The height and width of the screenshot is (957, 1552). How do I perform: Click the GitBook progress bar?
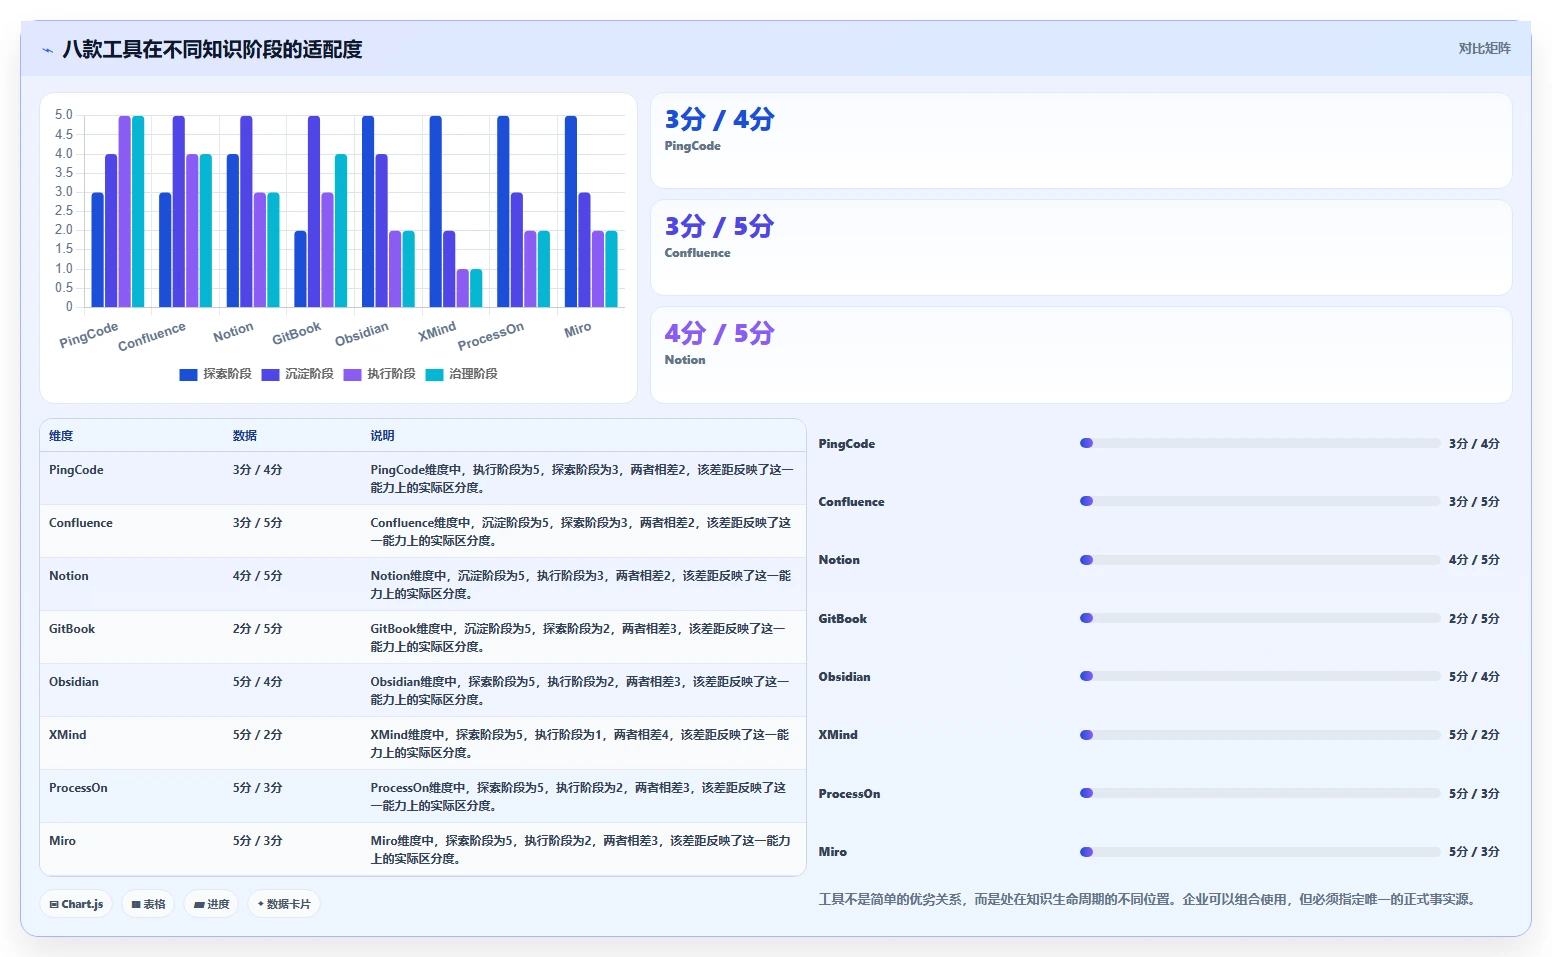(1260, 618)
